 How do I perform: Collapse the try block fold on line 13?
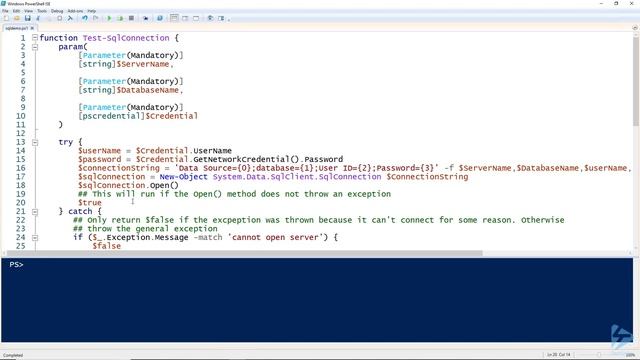pyautogui.click(x=35, y=142)
